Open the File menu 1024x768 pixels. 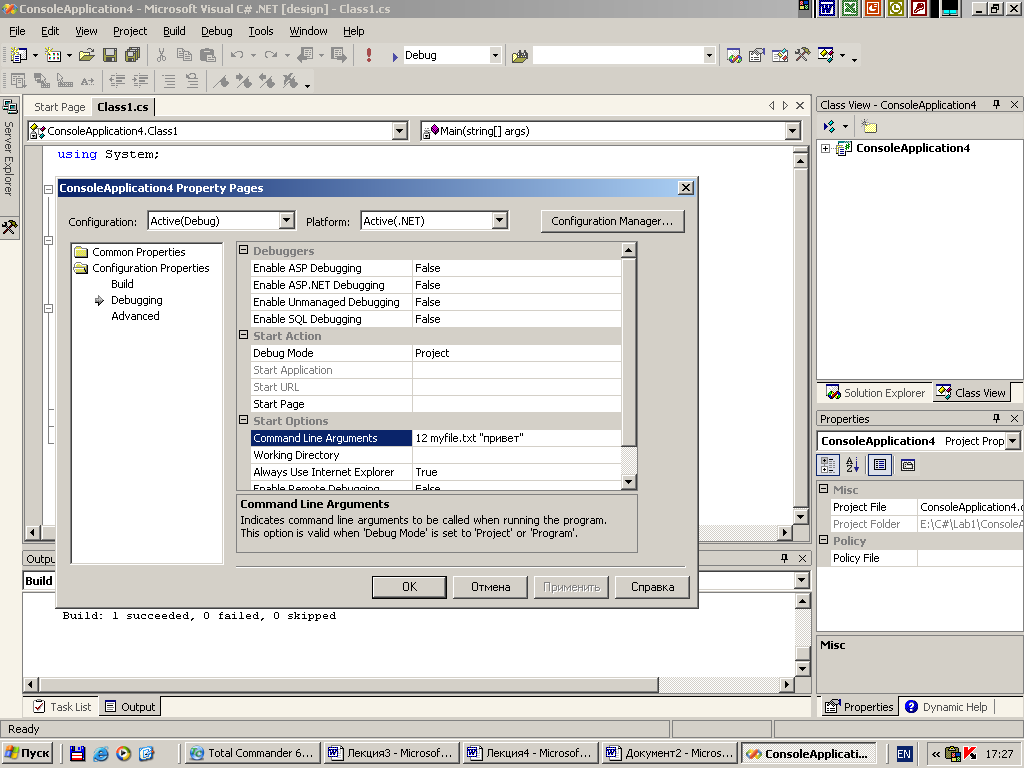[17, 31]
